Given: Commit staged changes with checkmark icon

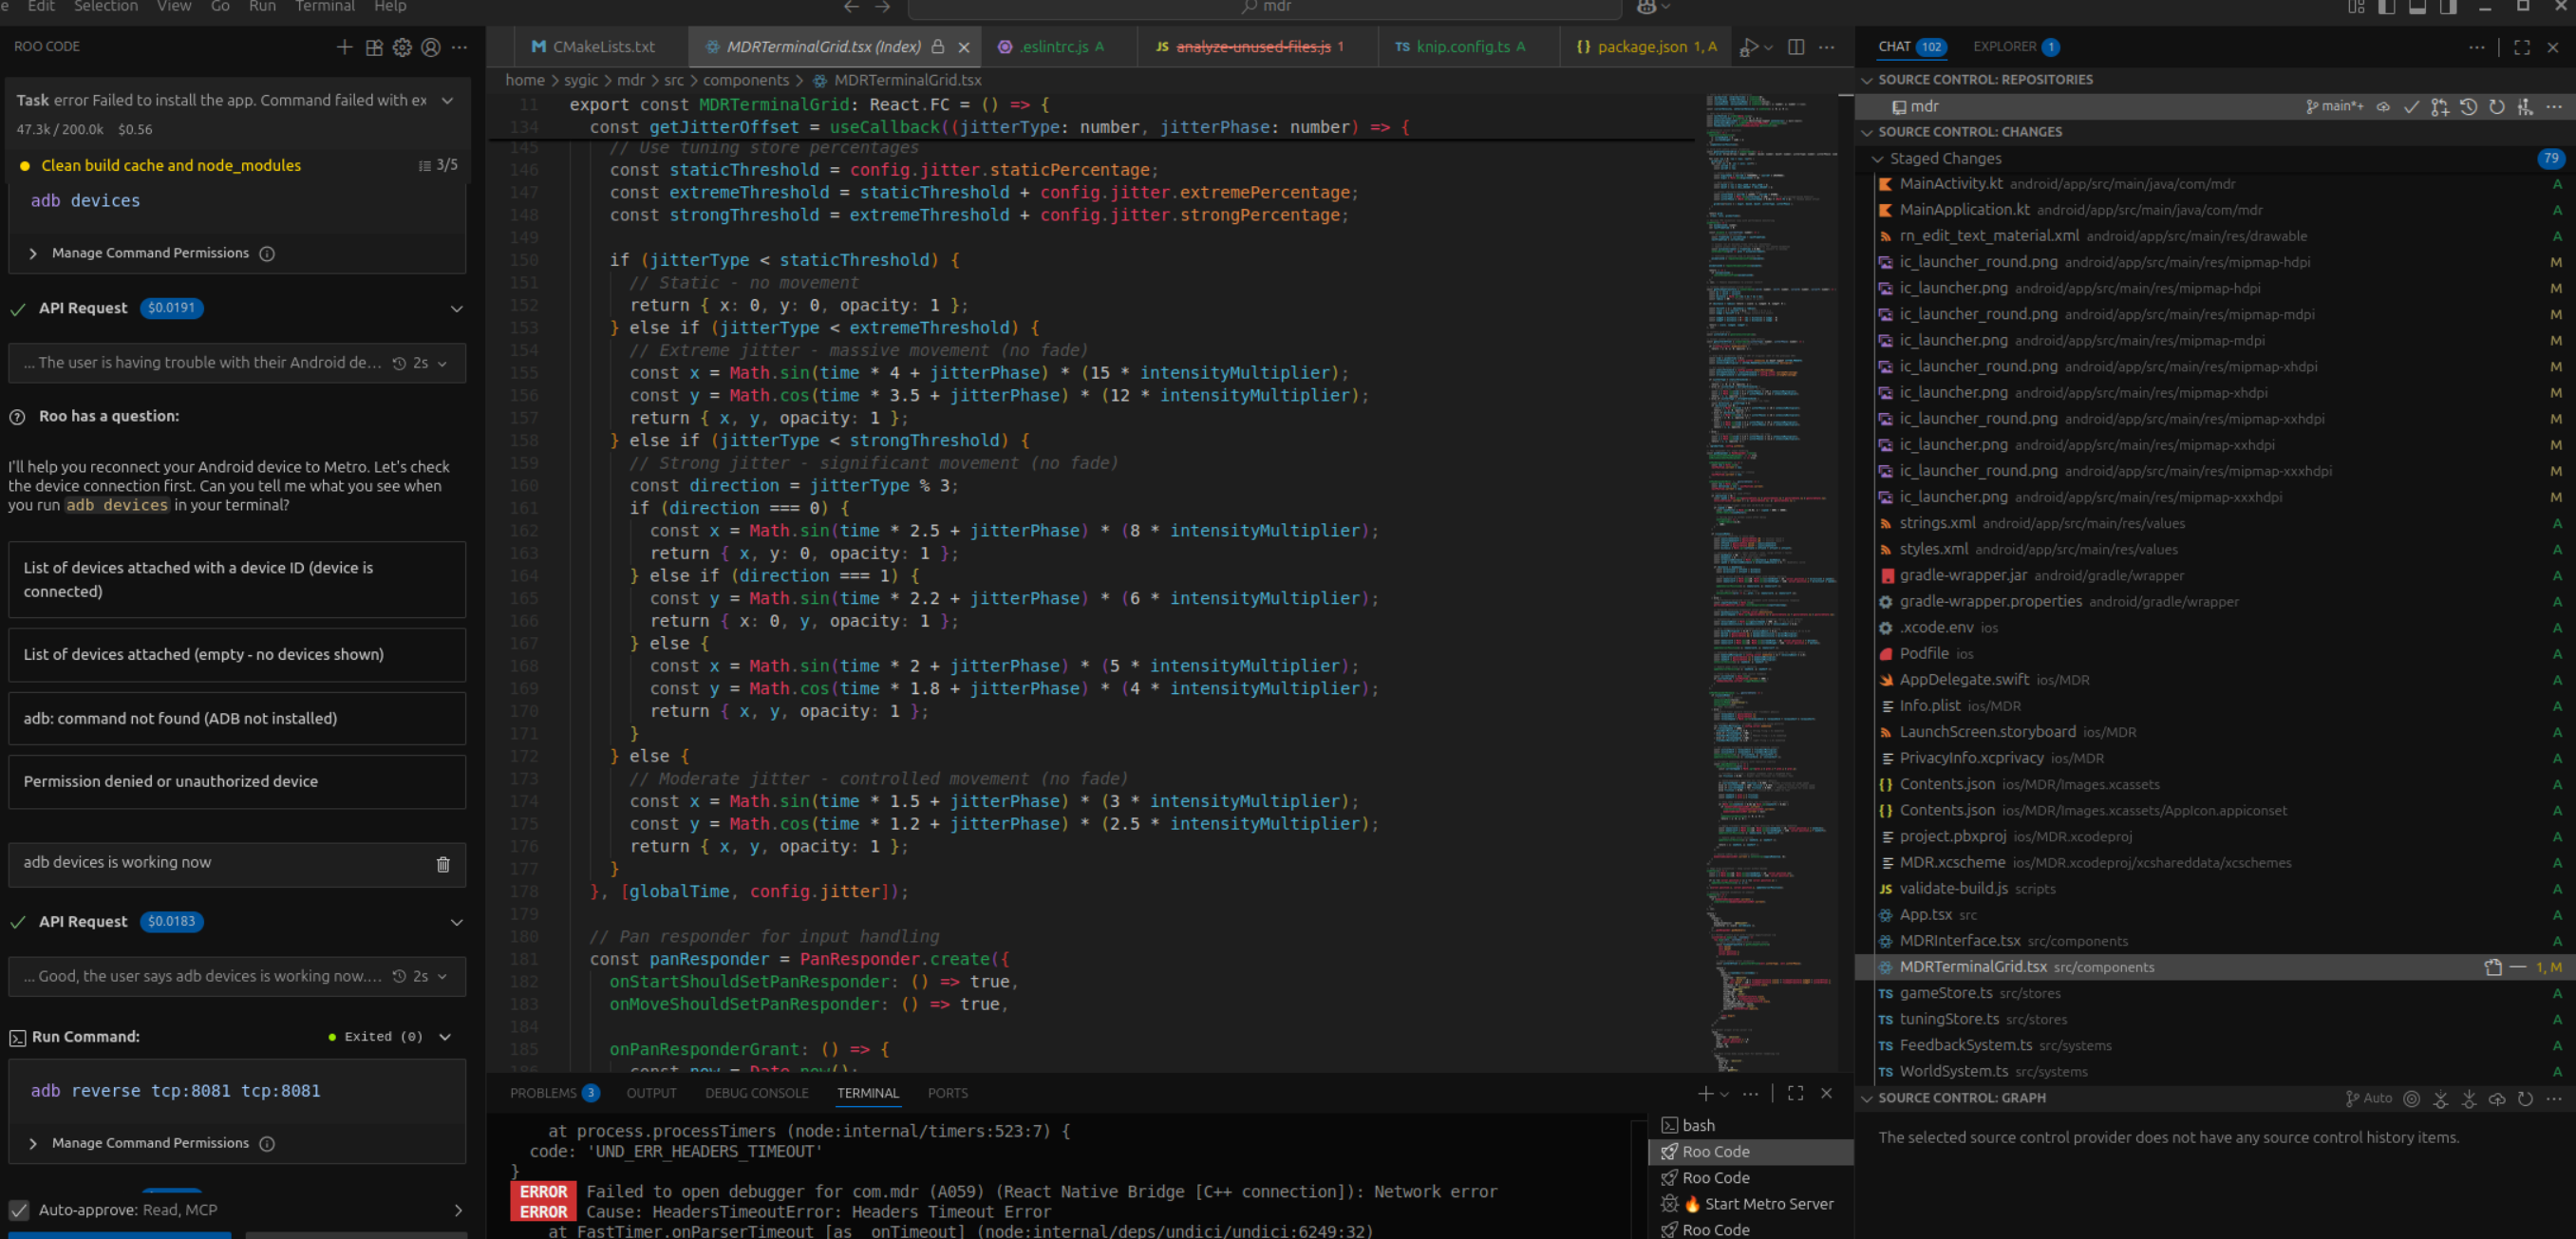Looking at the screenshot, I should point(2411,106).
